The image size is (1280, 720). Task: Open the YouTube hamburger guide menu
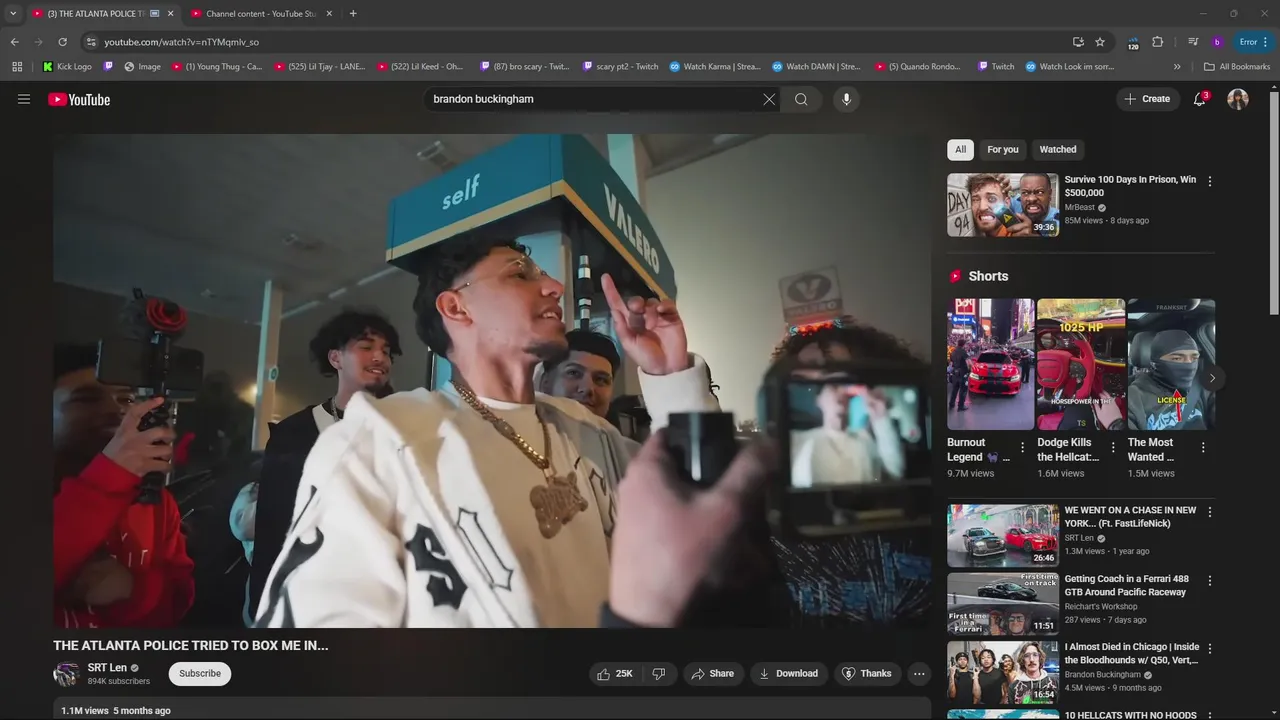pyautogui.click(x=24, y=99)
